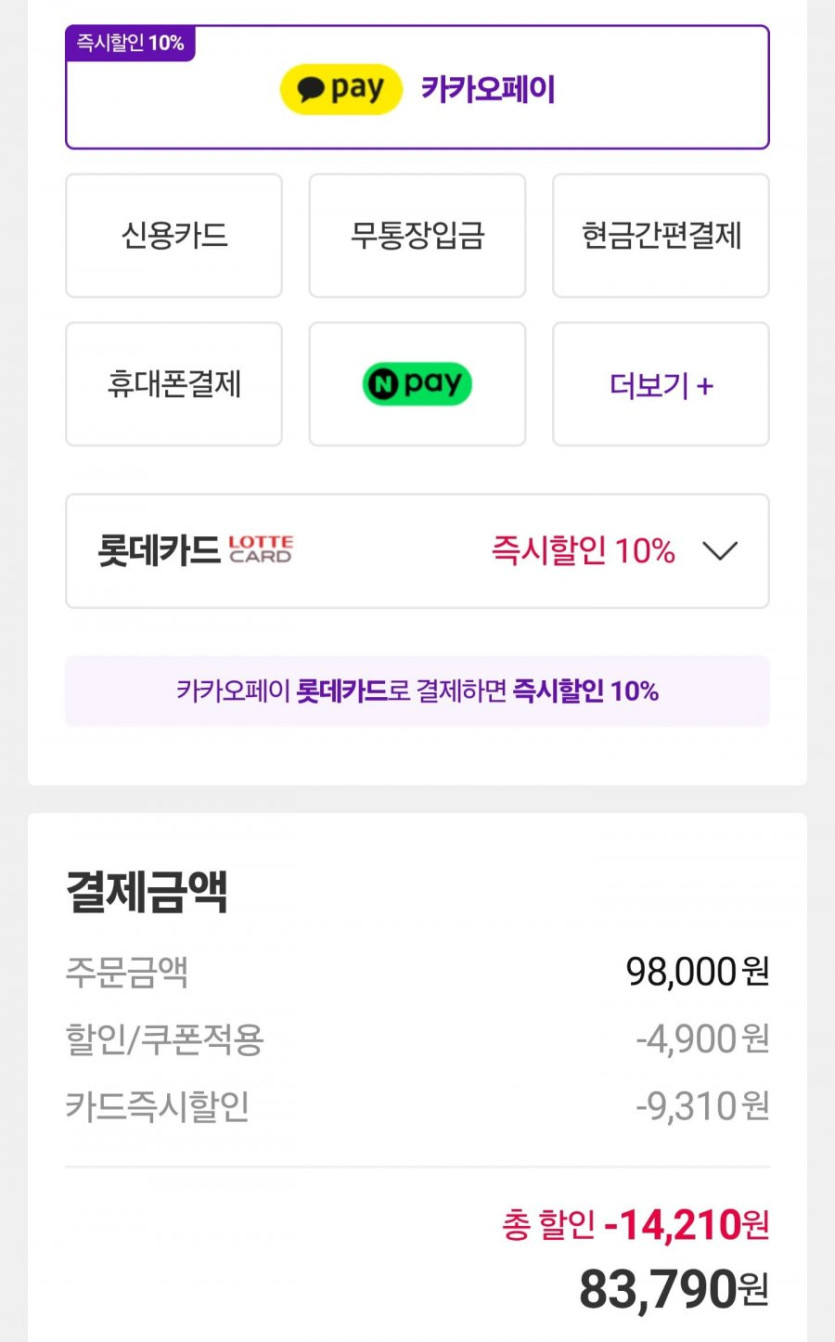Select the green N pay logo

click(x=417, y=384)
